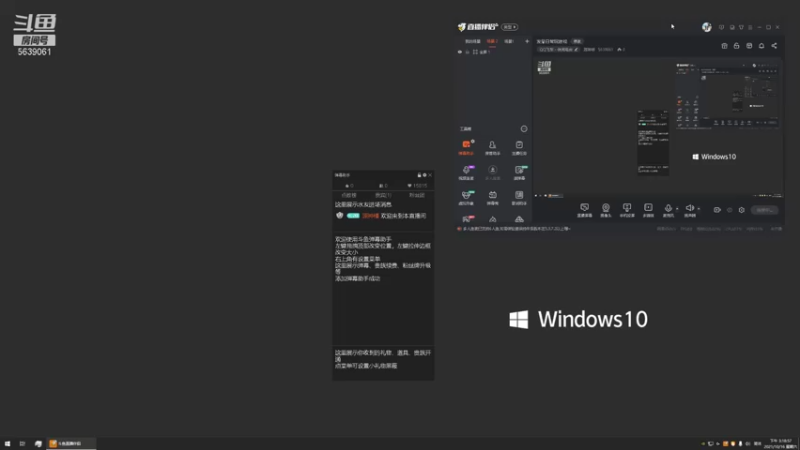Open the microphone tool with purple badge
This screenshot has height=450, width=800.
(466, 172)
